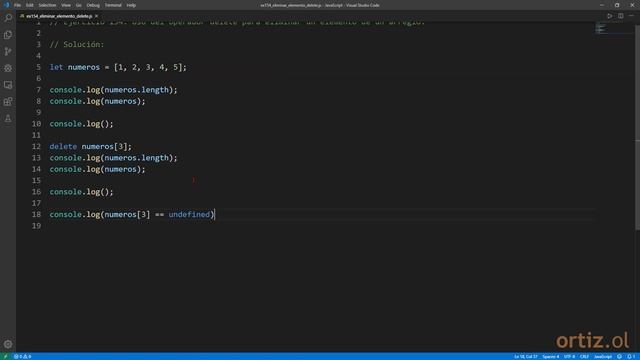The width and height of the screenshot is (640, 360).
Task: Click the '// Solución:' comment
Action: (77, 44)
